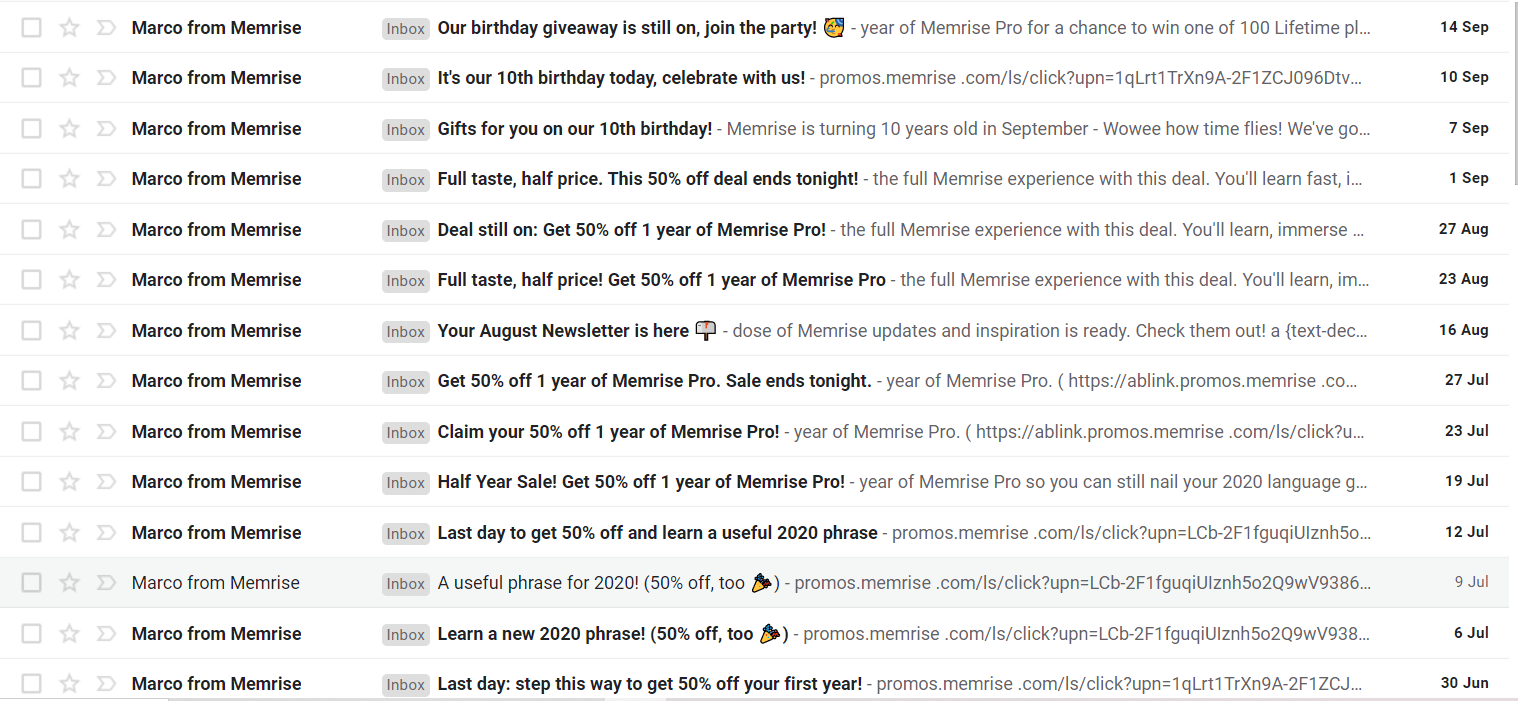
Task: Star the August Newsletter email
Action: [69, 331]
